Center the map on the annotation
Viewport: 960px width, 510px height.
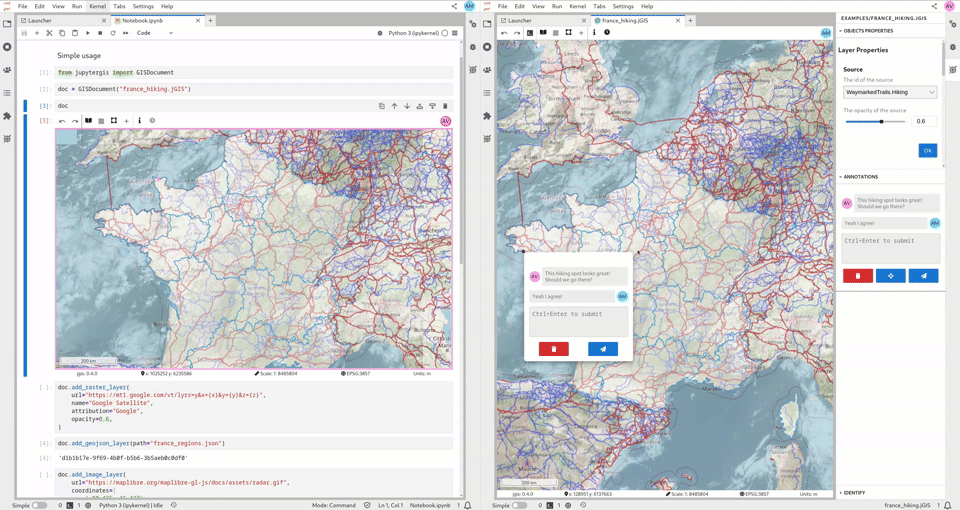(890, 276)
